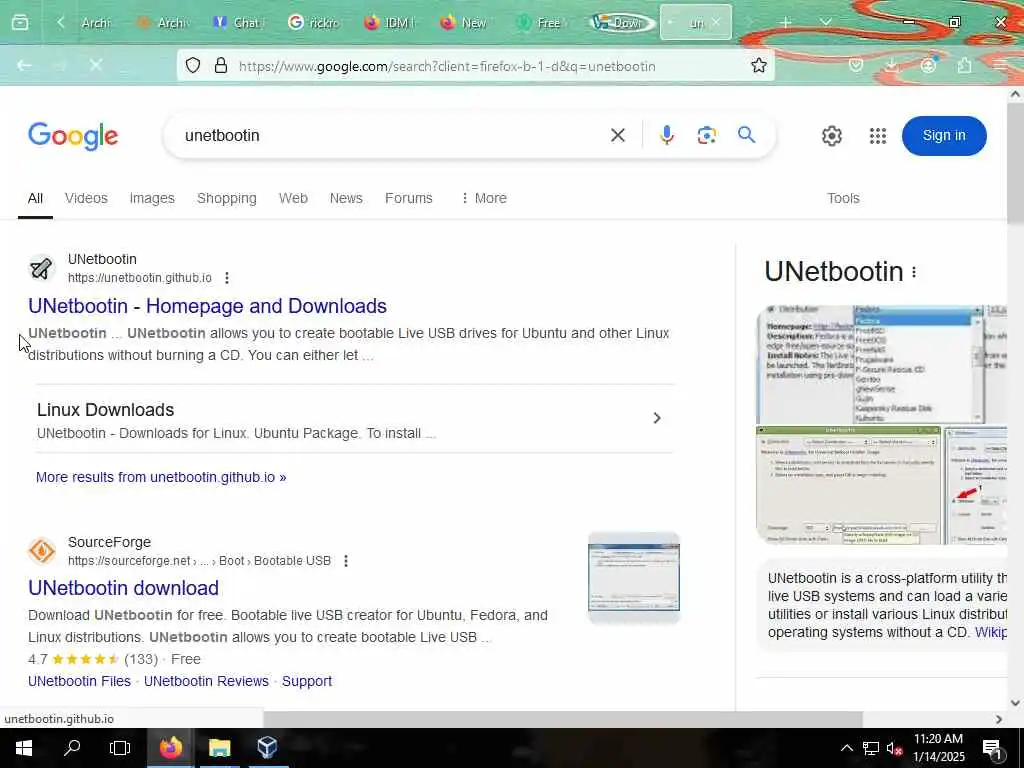Switch to Images results tab
Screen dimensions: 1024x768
click(x=152, y=198)
